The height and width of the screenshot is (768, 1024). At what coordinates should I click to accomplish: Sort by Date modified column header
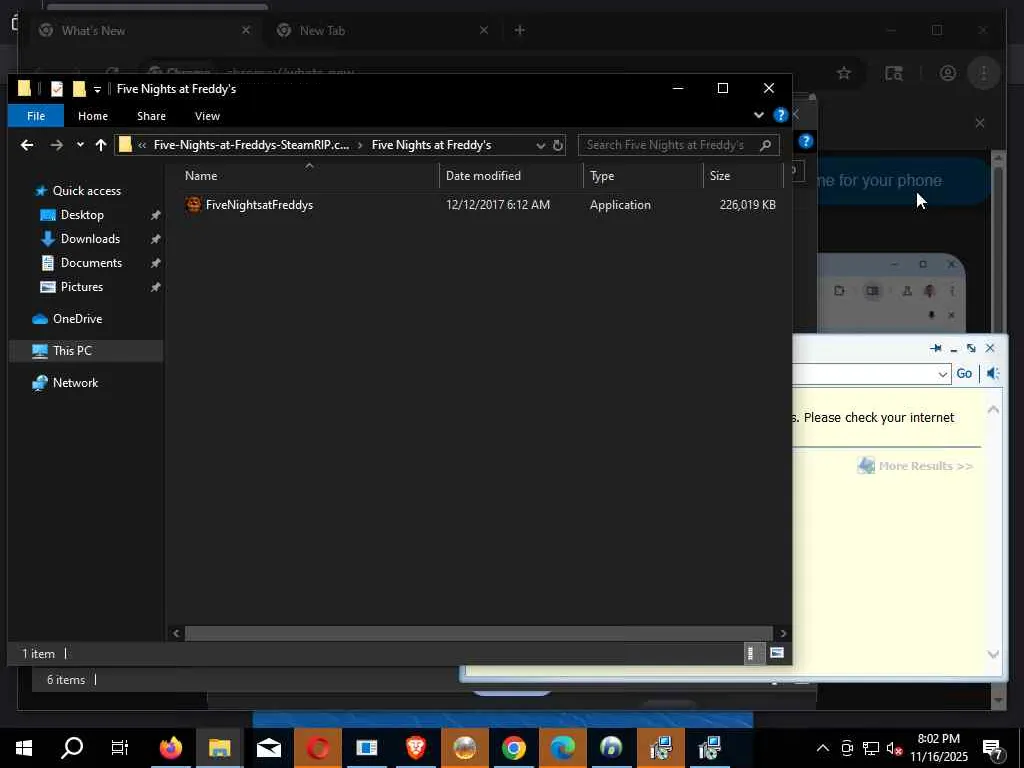tap(511, 176)
